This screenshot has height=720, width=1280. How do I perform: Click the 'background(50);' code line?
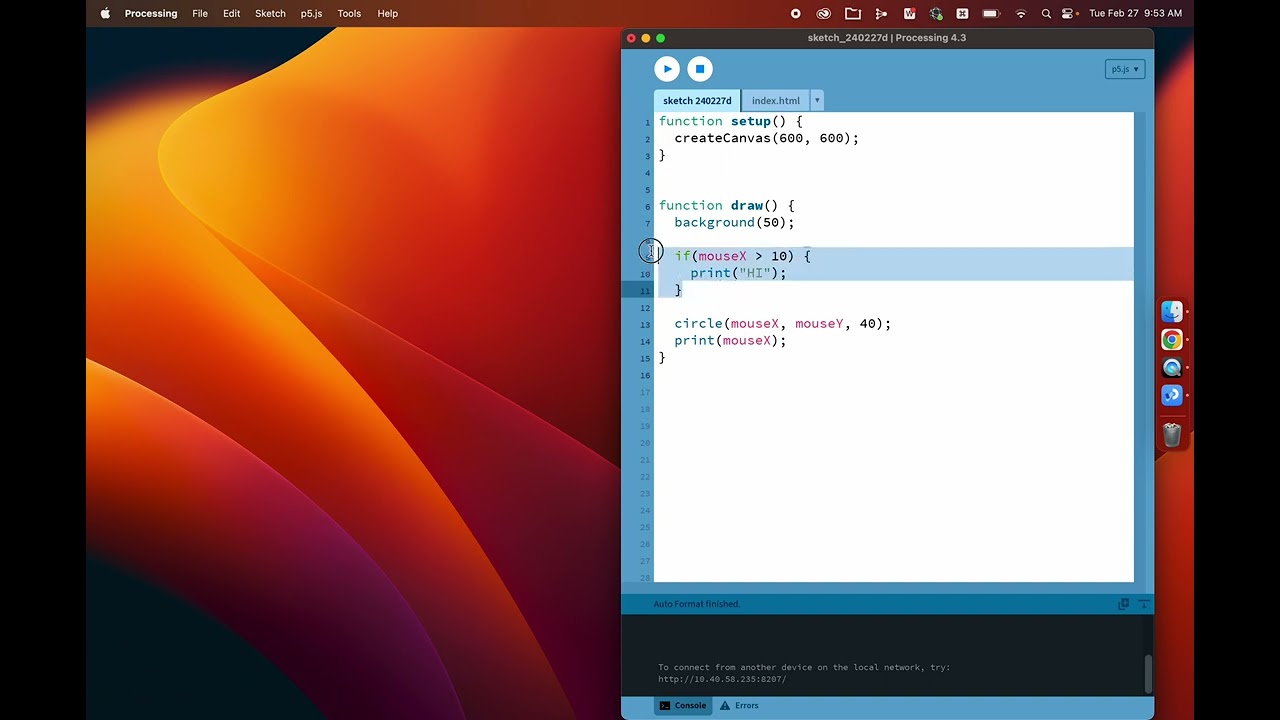[734, 222]
